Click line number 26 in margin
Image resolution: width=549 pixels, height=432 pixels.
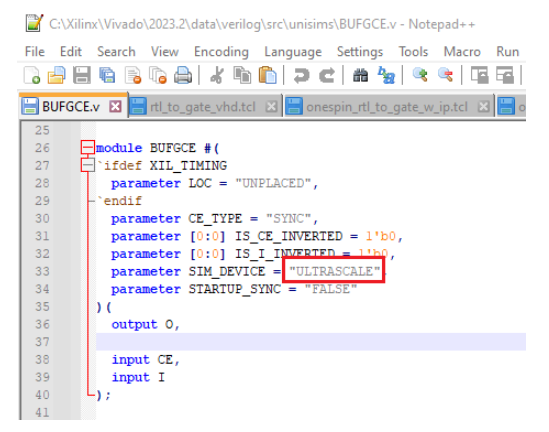42,148
